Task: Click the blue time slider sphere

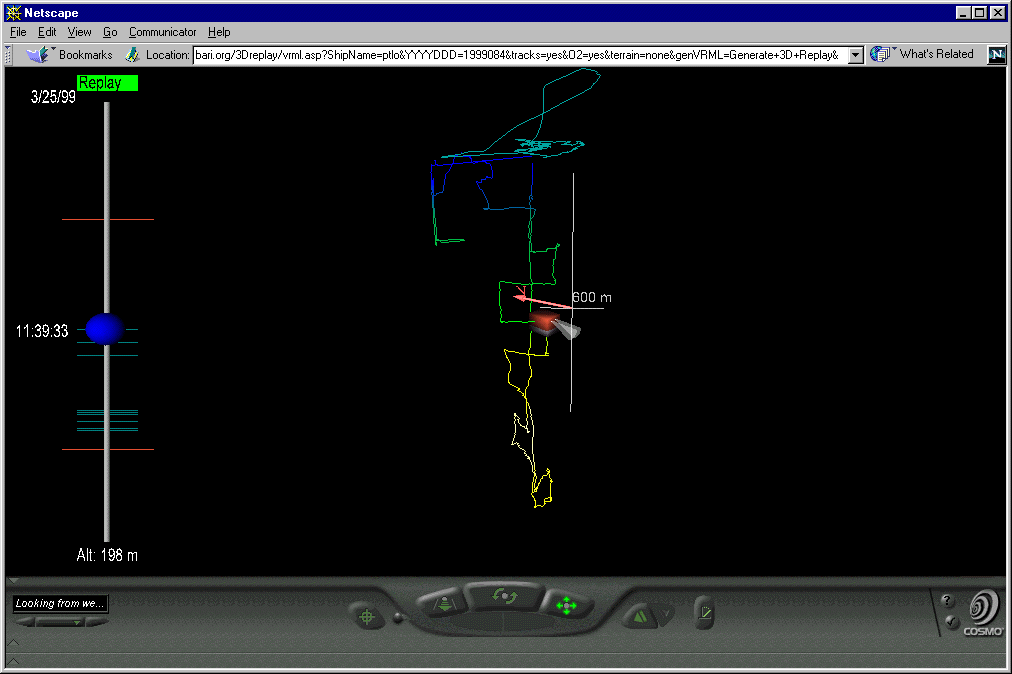Action: coord(104,329)
